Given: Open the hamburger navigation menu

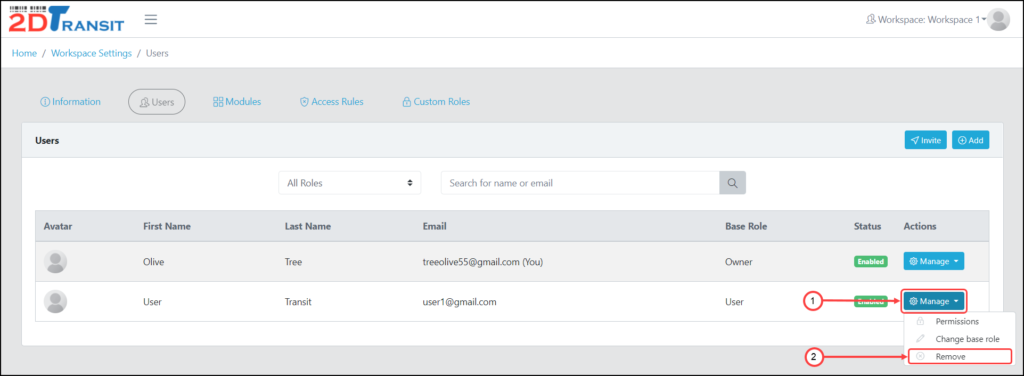Looking at the screenshot, I should coord(151,20).
